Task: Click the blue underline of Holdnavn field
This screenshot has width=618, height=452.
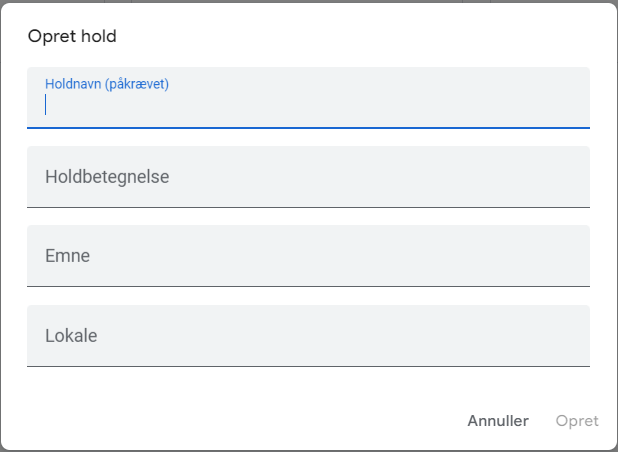Action: 308,128
